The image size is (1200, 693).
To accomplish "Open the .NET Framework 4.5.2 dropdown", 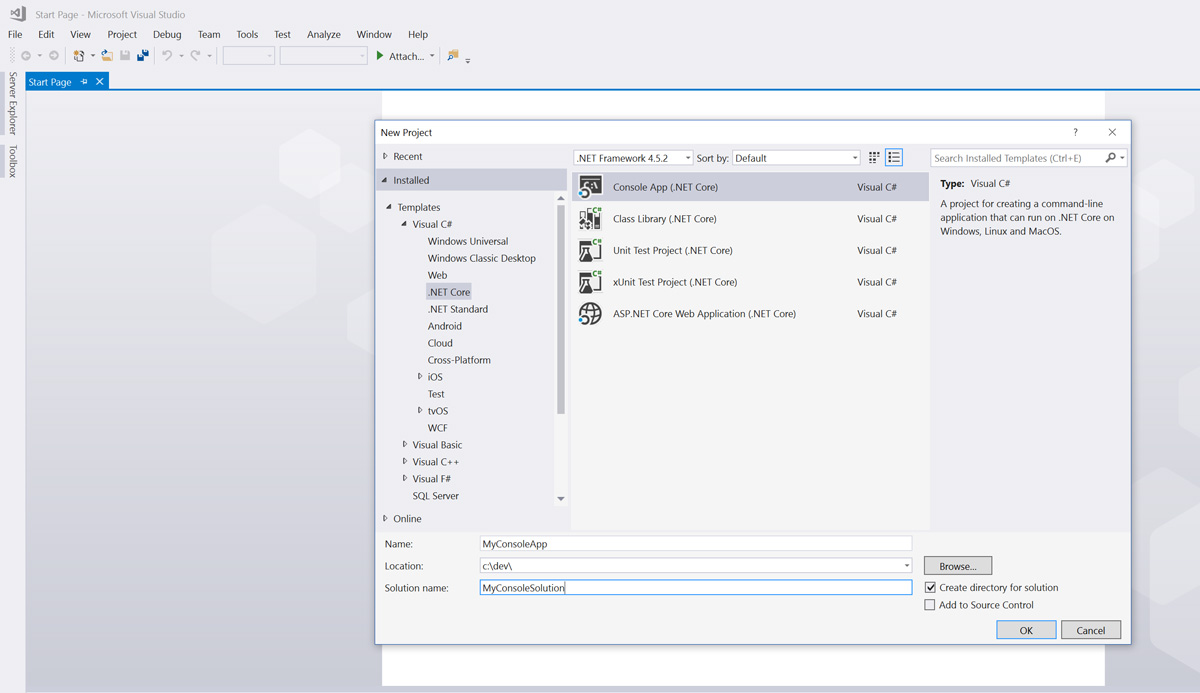I will point(686,157).
